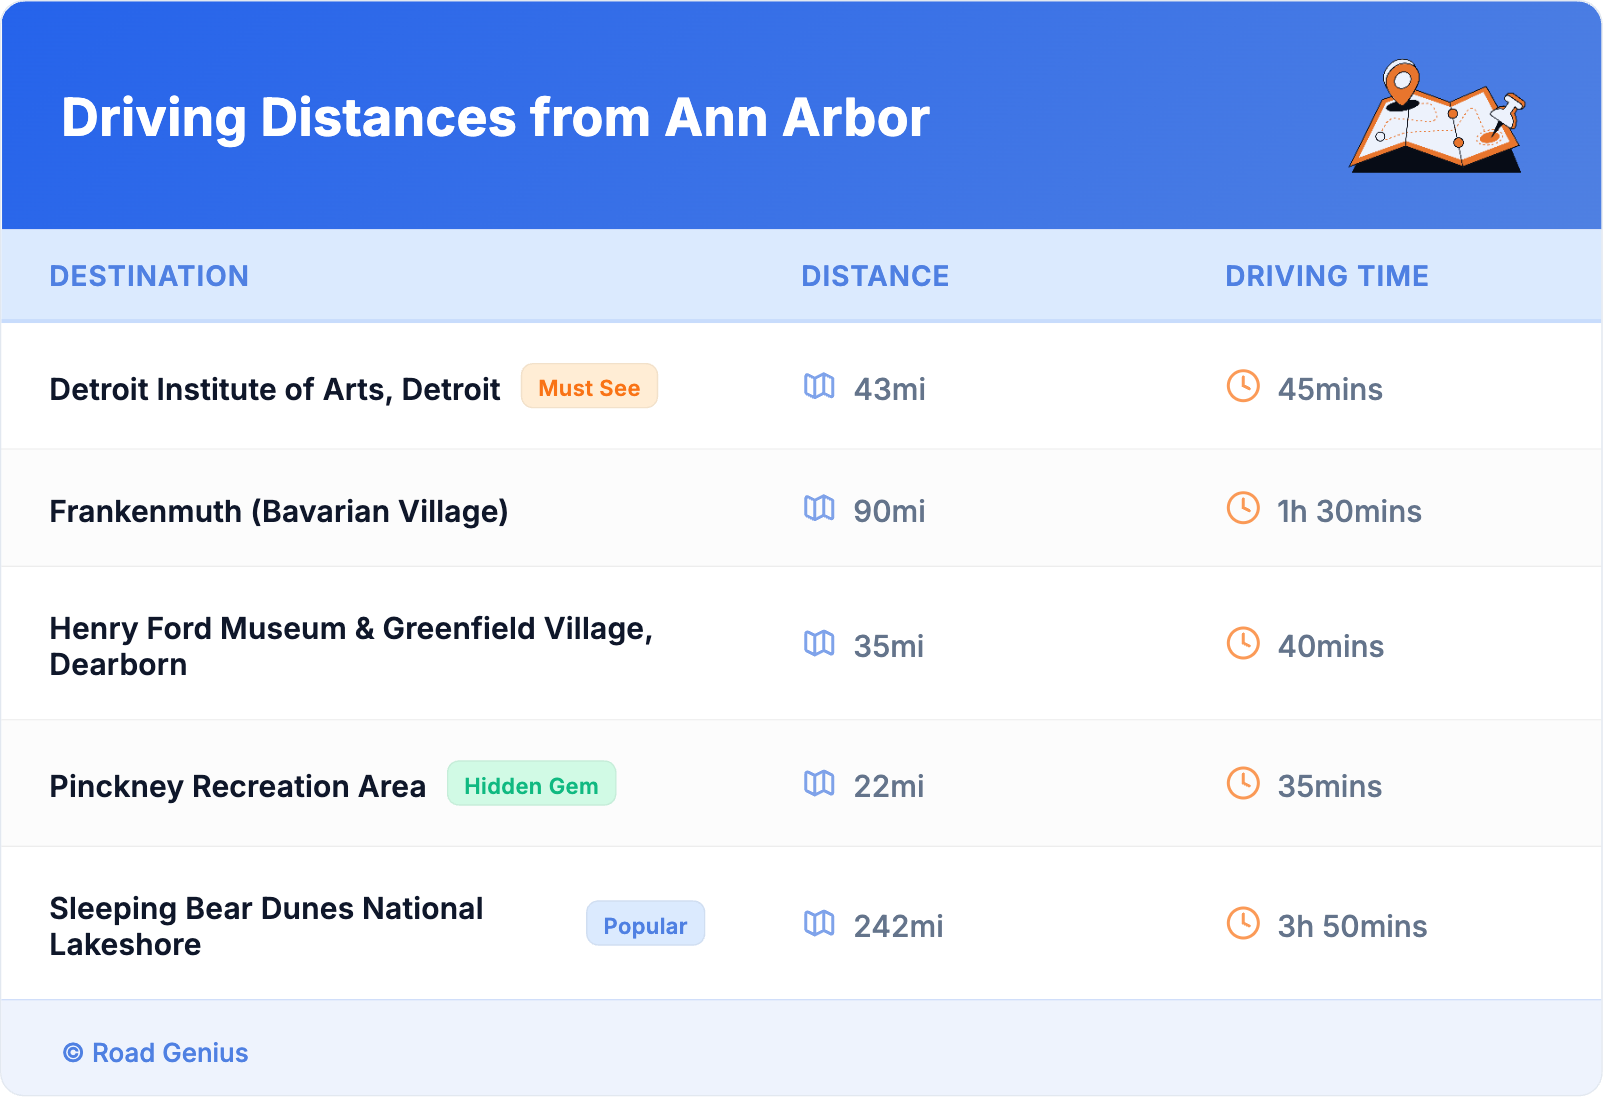
Task: Select Henry Ford Museum & Greenfield Village row
Action: point(351,646)
